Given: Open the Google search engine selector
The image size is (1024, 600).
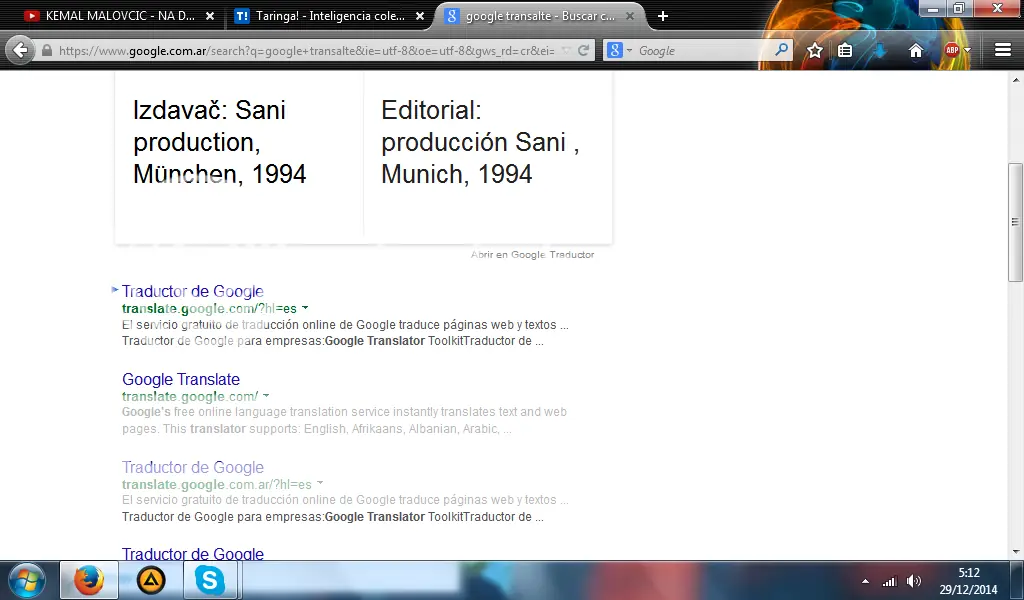Looking at the screenshot, I should [618, 50].
